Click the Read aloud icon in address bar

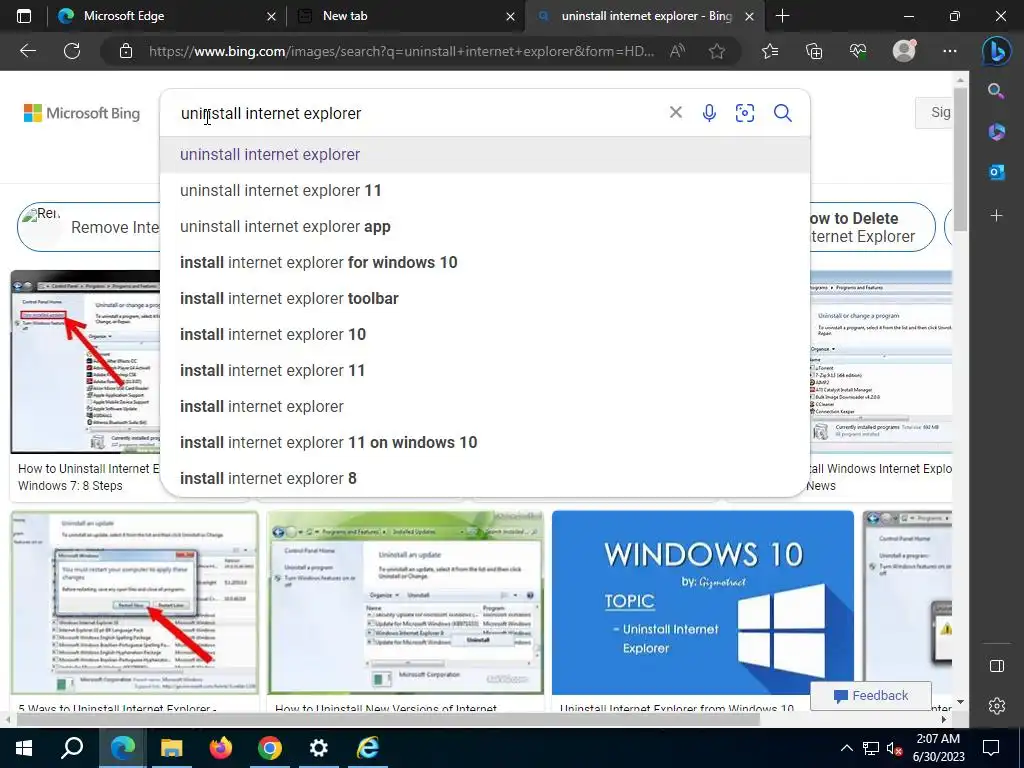click(x=677, y=51)
